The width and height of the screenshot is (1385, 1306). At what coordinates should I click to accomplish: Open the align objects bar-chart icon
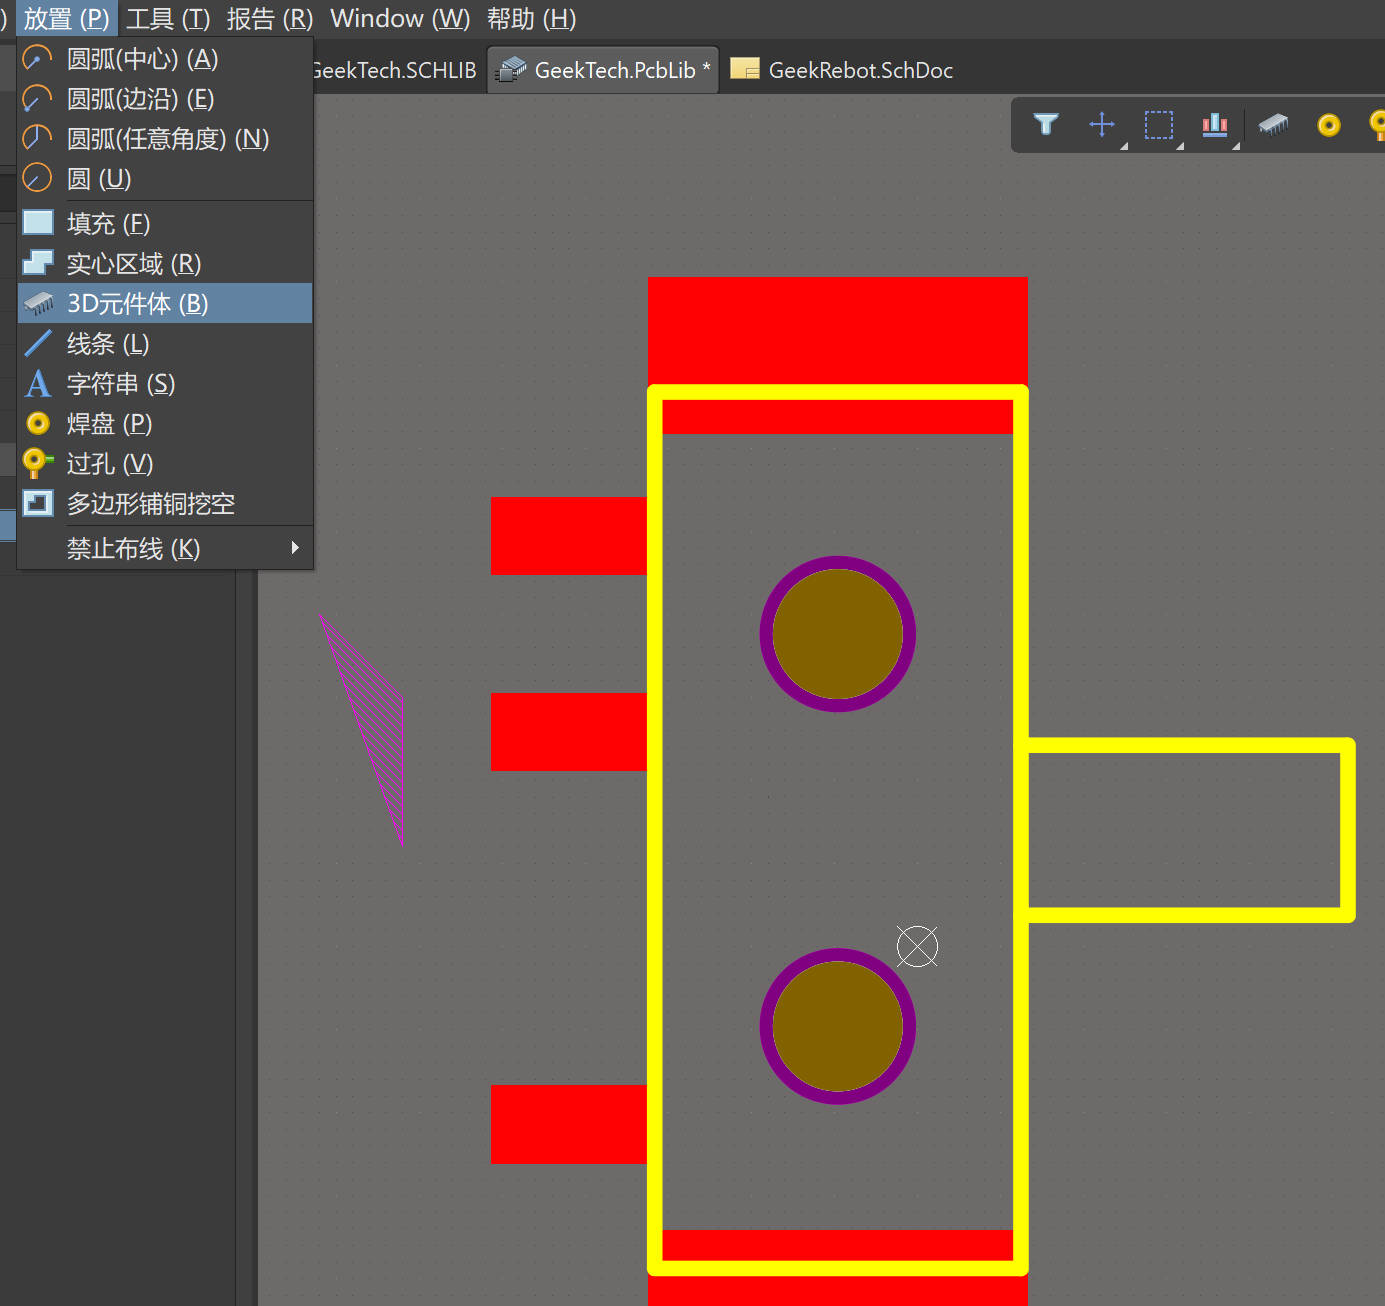[1215, 124]
